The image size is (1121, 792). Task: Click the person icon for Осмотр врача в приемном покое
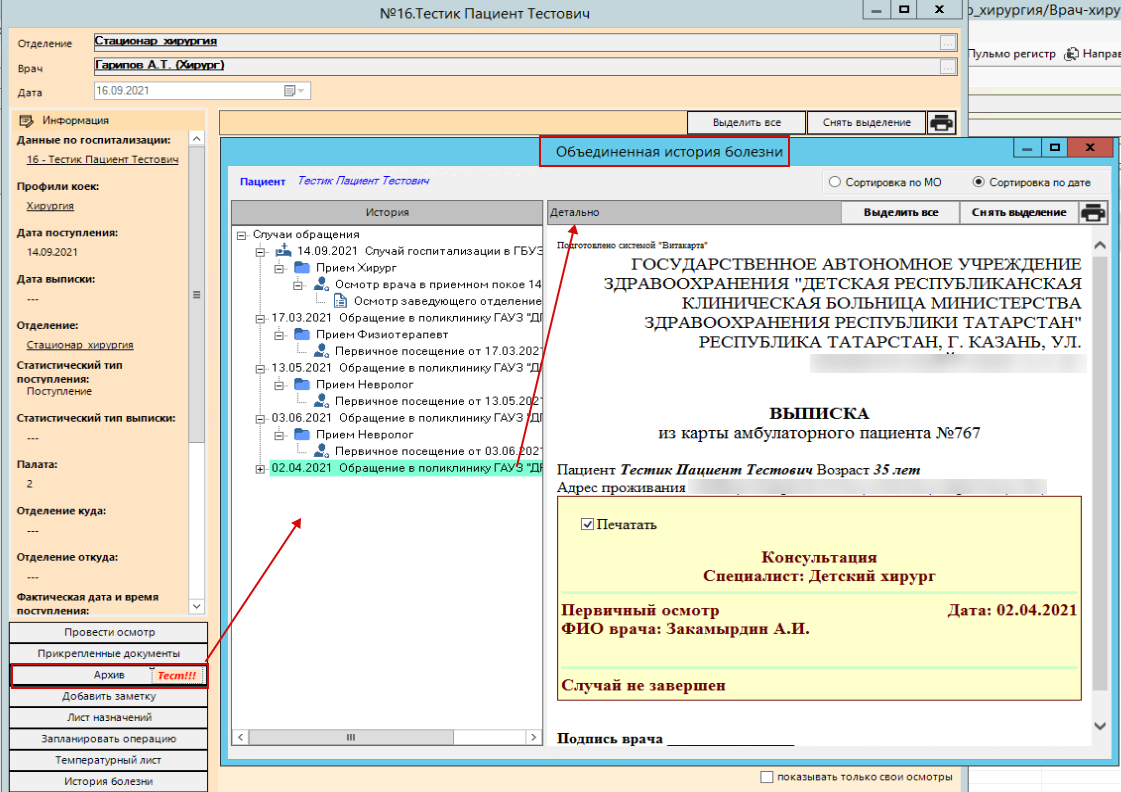point(321,284)
